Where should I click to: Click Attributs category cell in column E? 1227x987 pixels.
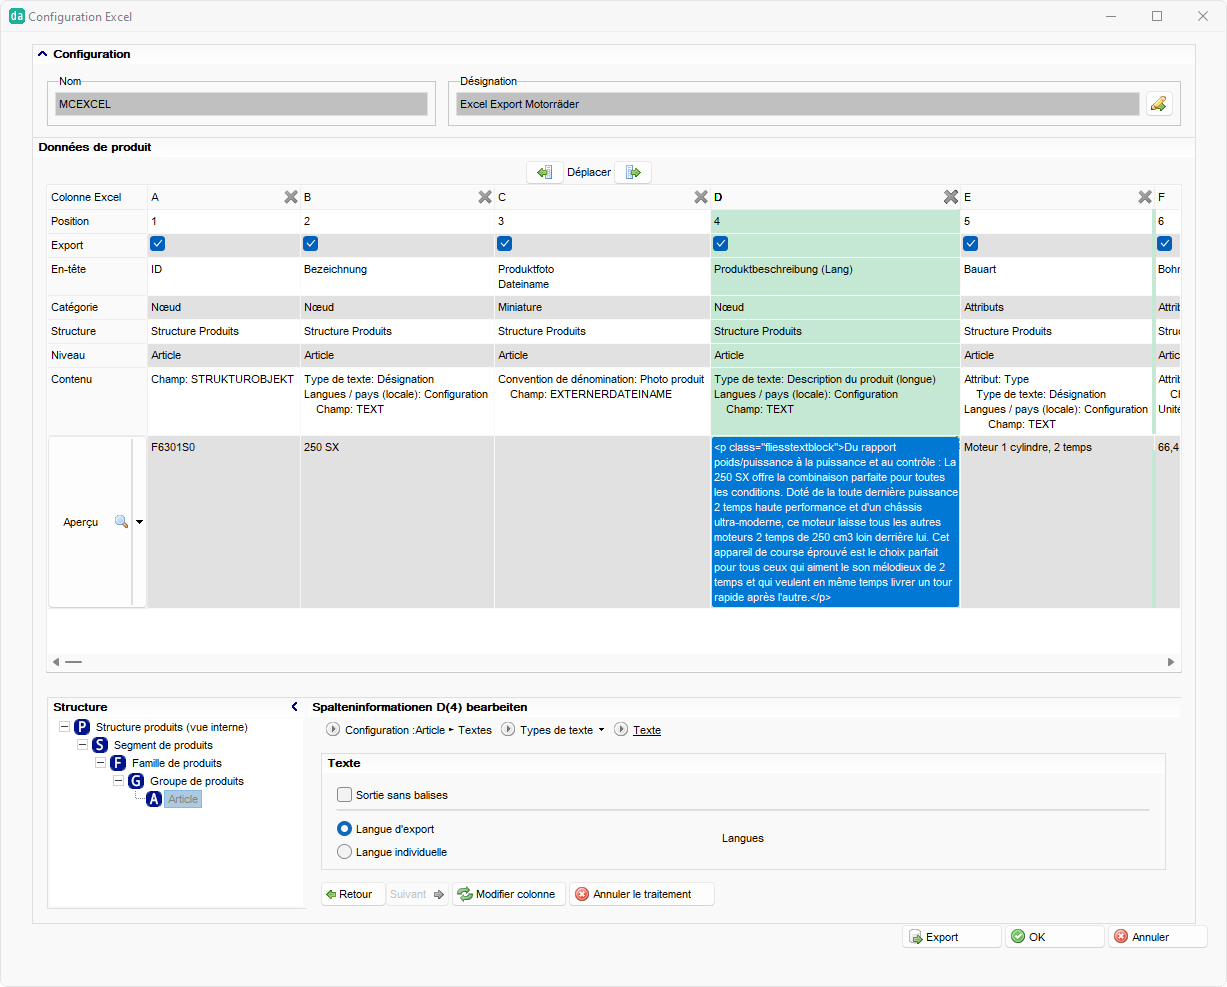click(x=1057, y=307)
